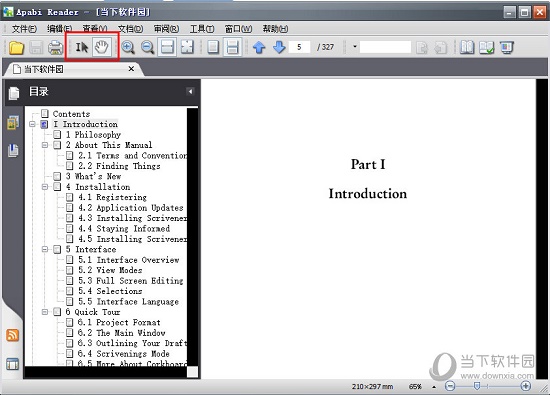The height and width of the screenshot is (395, 550).
Task: Open the 查看 menu
Action: click(95, 29)
